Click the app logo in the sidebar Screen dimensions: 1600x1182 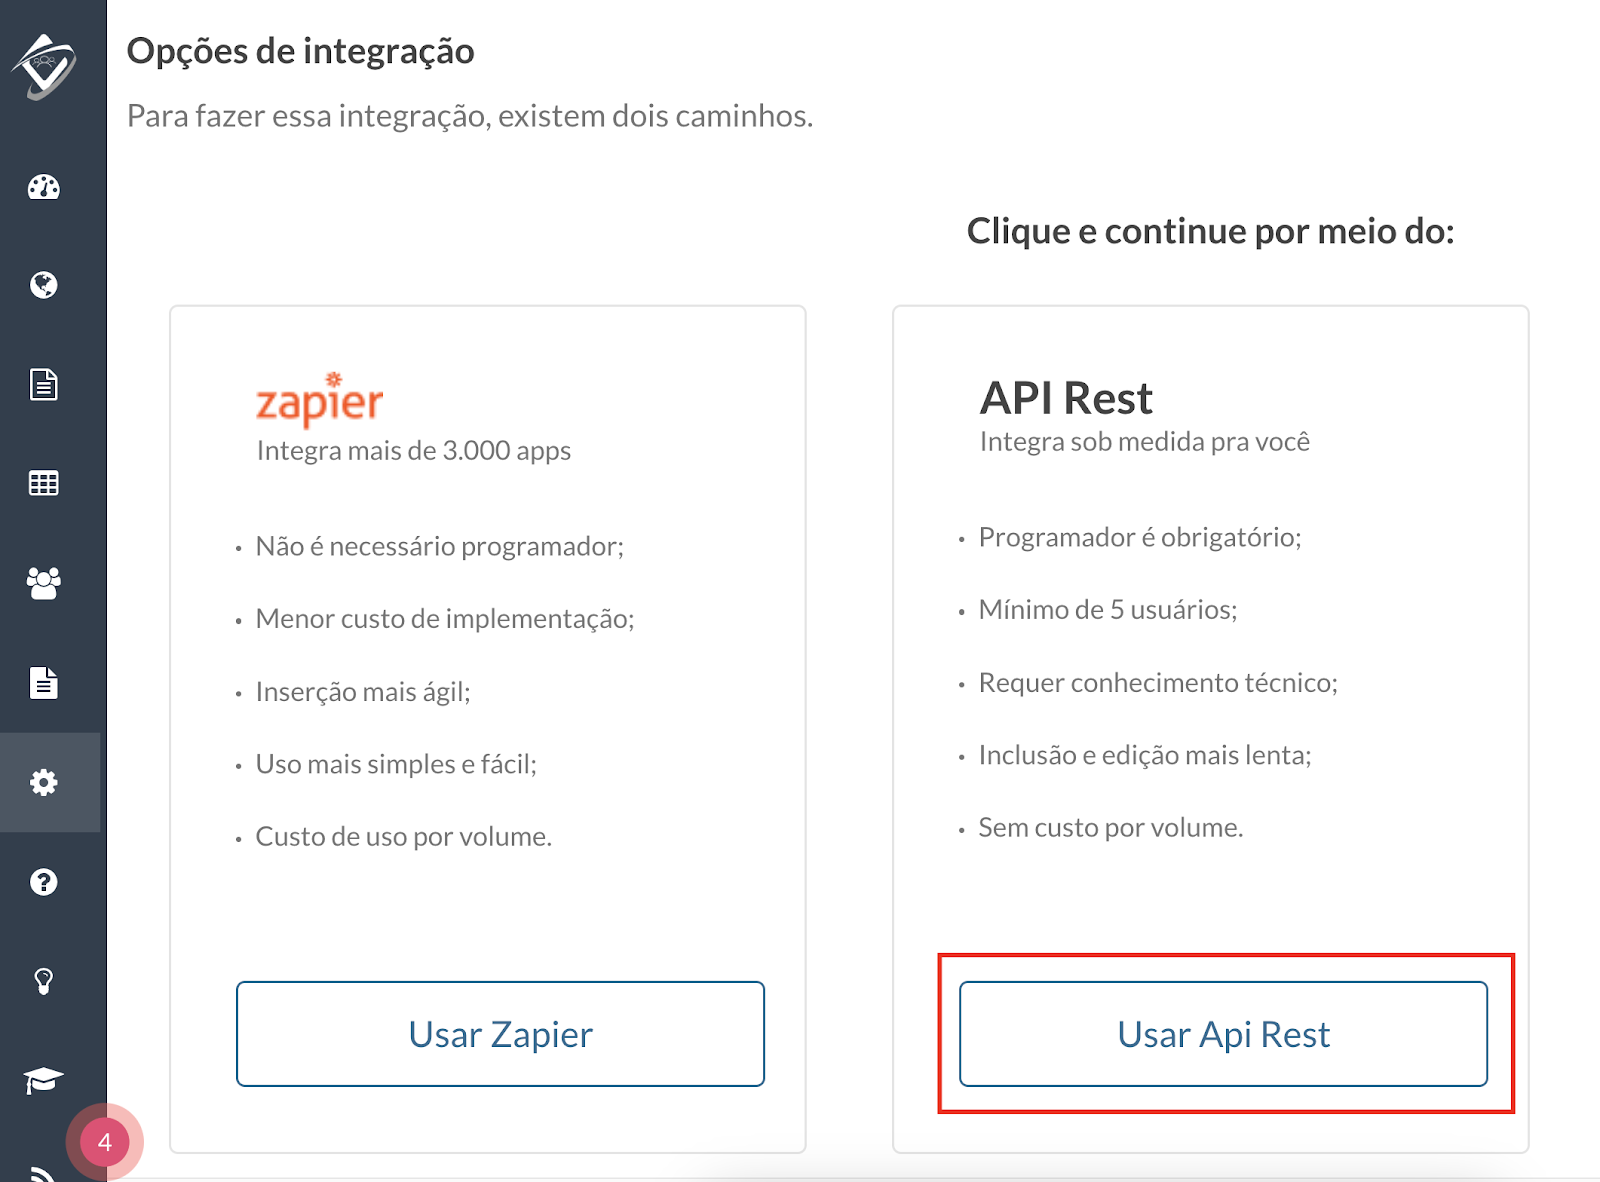pyautogui.click(x=44, y=66)
